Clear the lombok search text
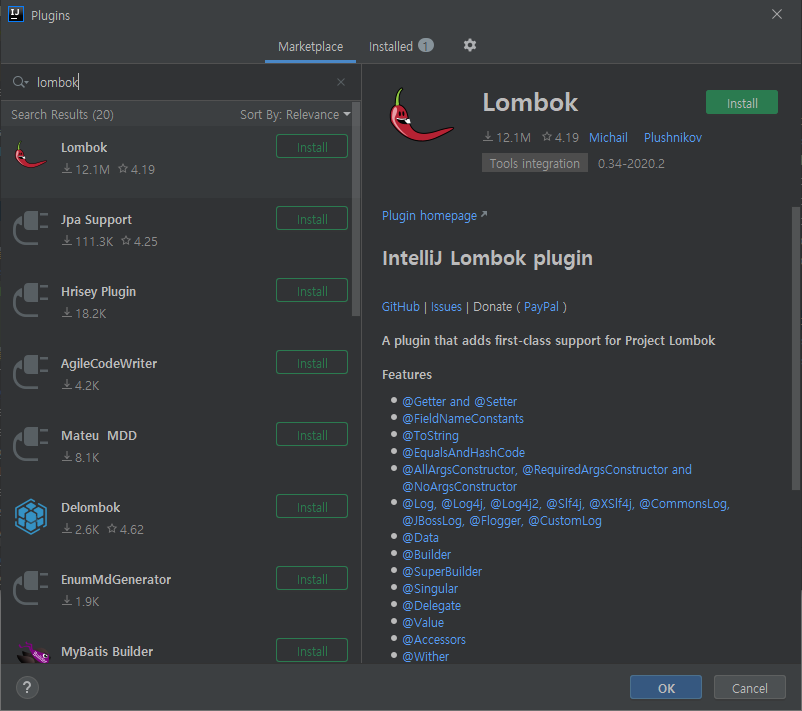802x711 pixels. (341, 82)
